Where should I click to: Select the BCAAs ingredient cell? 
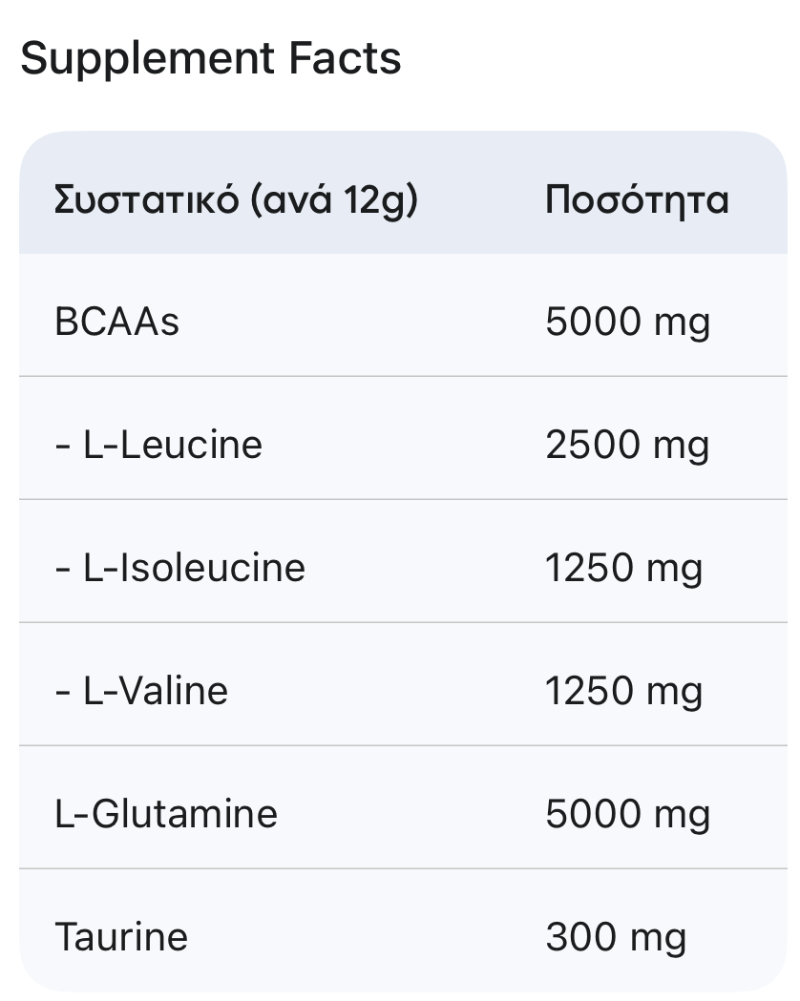point(117,321)
